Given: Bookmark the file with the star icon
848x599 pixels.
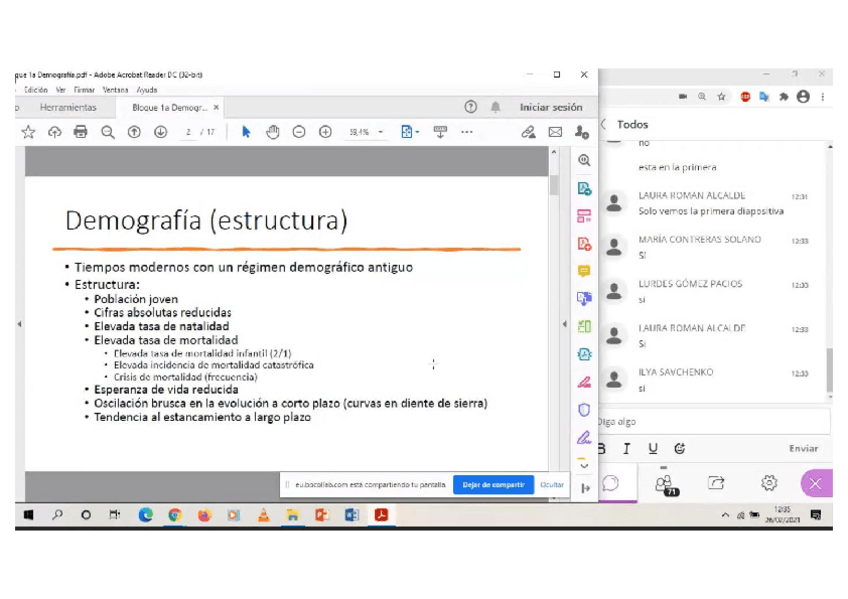Looking at the screenshot, I should tap(28, 132).
